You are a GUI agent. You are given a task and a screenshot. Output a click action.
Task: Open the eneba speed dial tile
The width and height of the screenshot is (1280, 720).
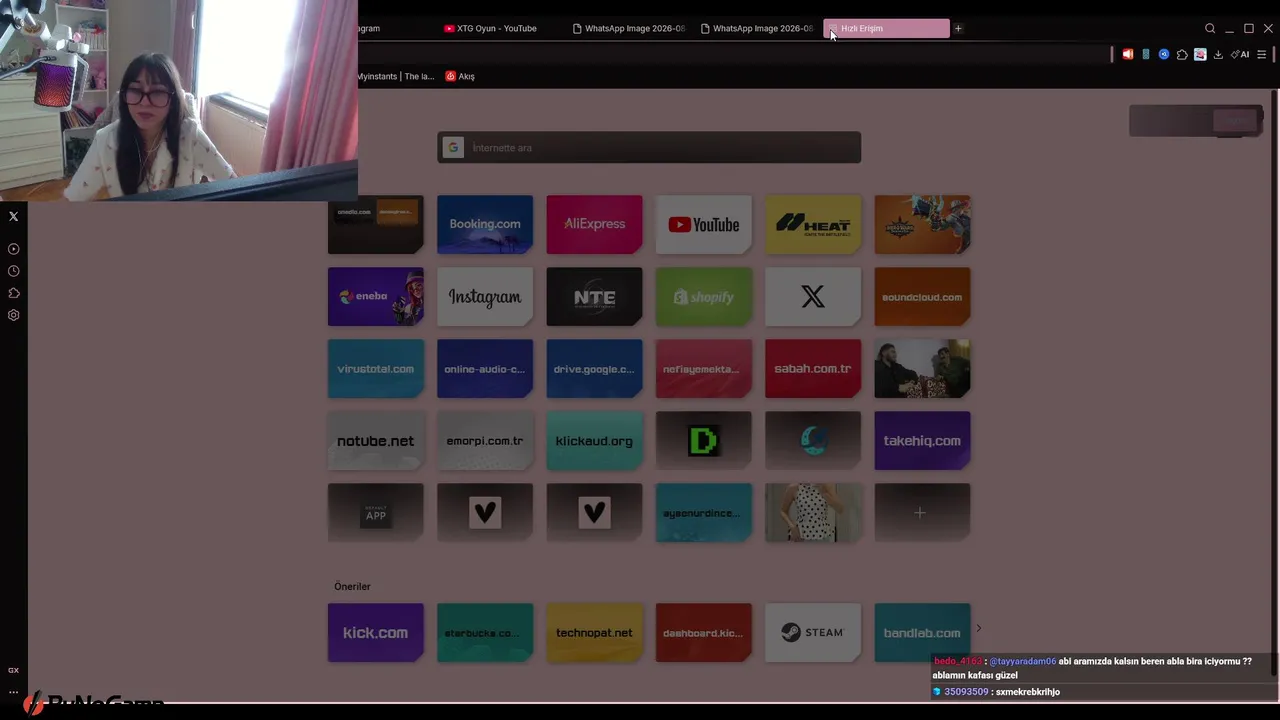376,297
